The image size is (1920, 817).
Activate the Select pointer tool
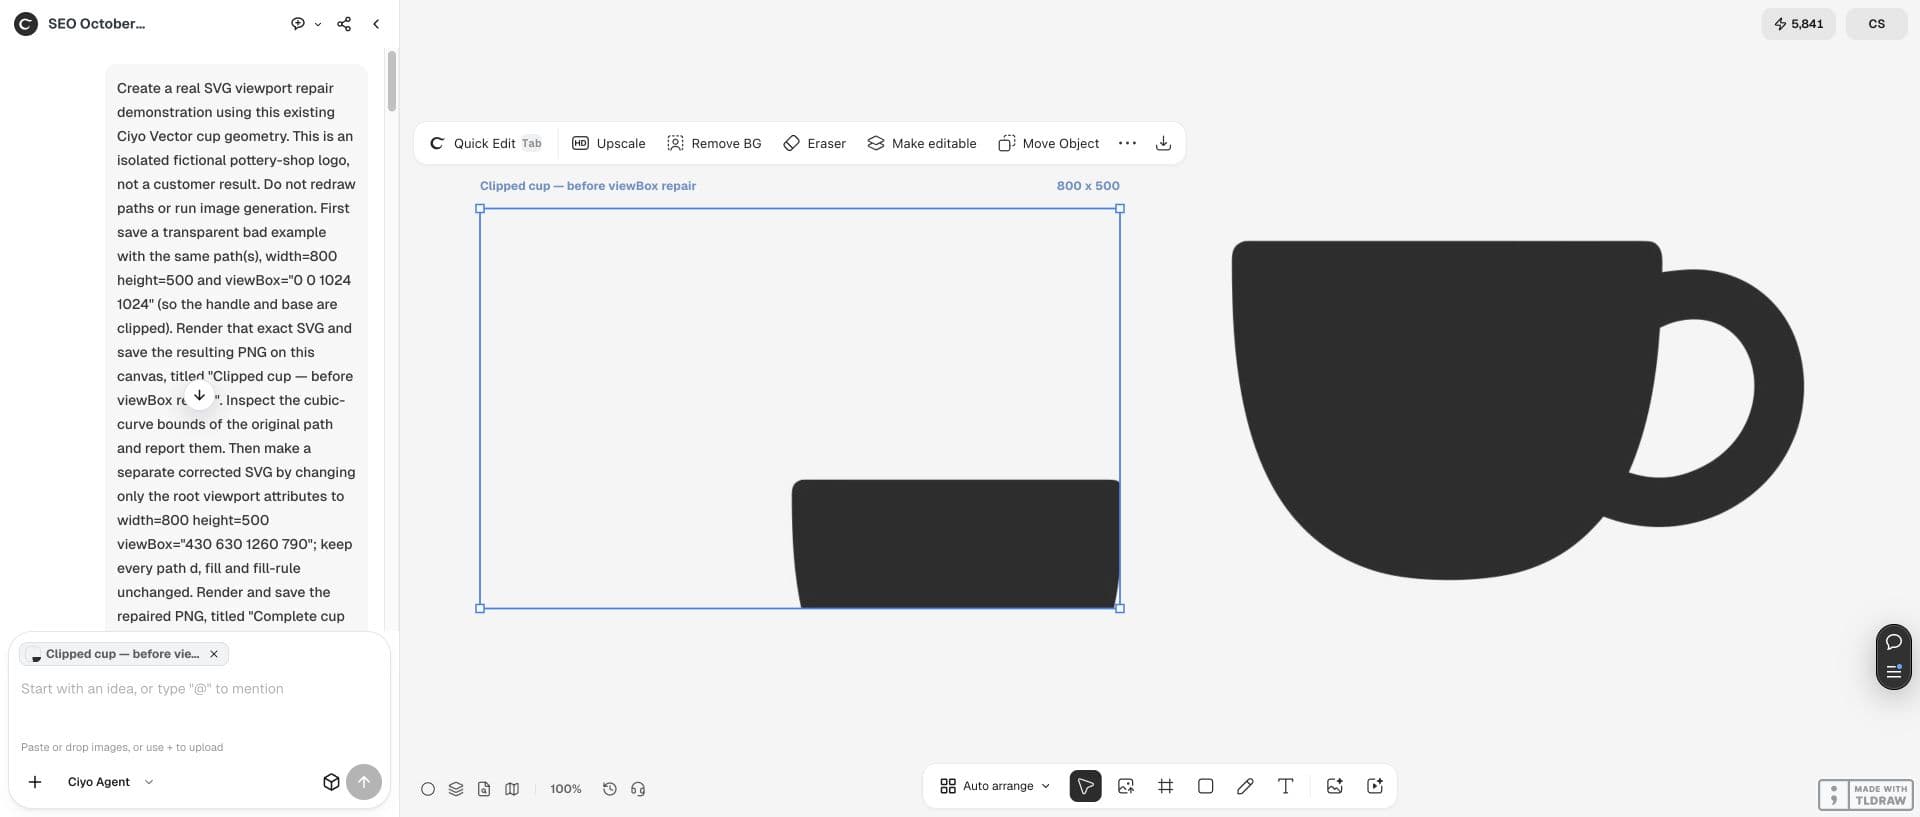pyautogui.click(x=1085, y=786)
